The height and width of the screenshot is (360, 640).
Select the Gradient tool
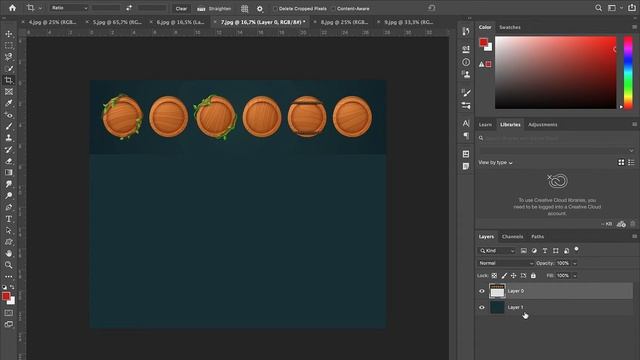click(x=9, y=172)
